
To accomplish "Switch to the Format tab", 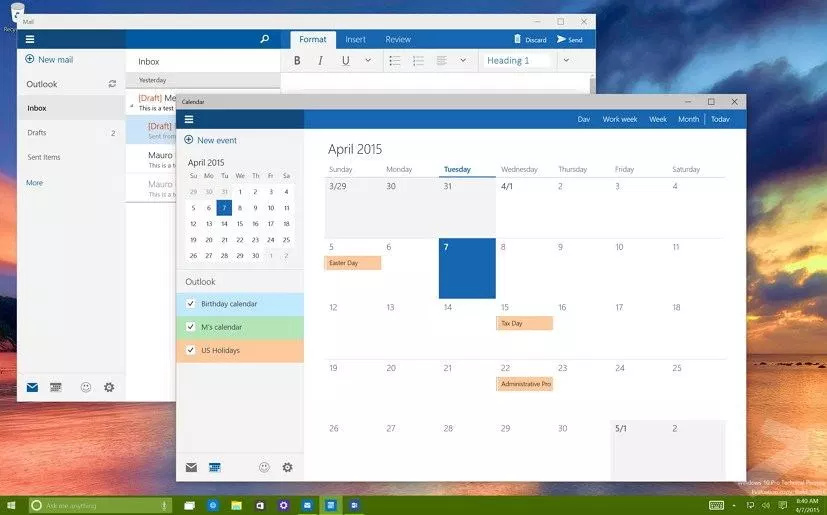I will click(x=313, y=40).
